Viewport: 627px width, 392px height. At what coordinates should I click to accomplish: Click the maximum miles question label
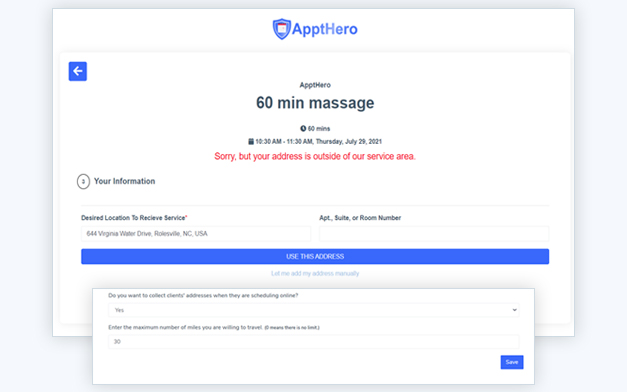(214, 327)
